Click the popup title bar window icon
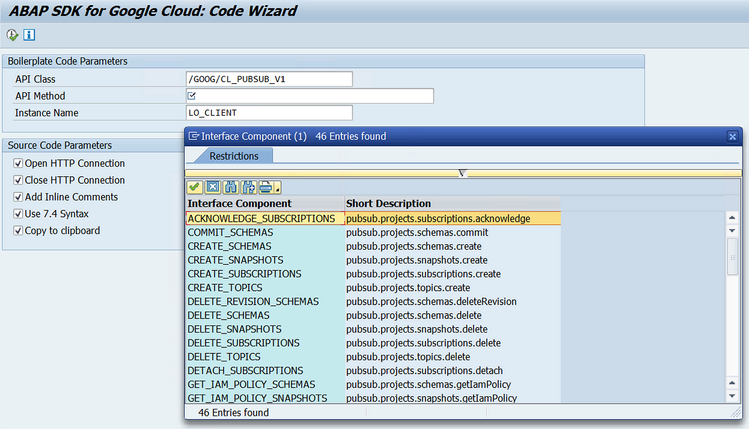Image resolution: width=749 pixels, height=429 pixels. (193, 136)
